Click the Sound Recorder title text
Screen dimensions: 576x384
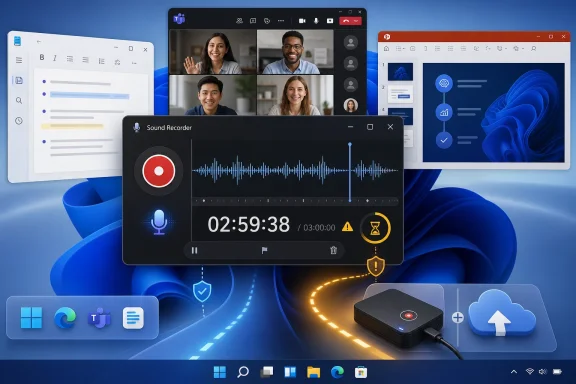(x=169, y=128)
